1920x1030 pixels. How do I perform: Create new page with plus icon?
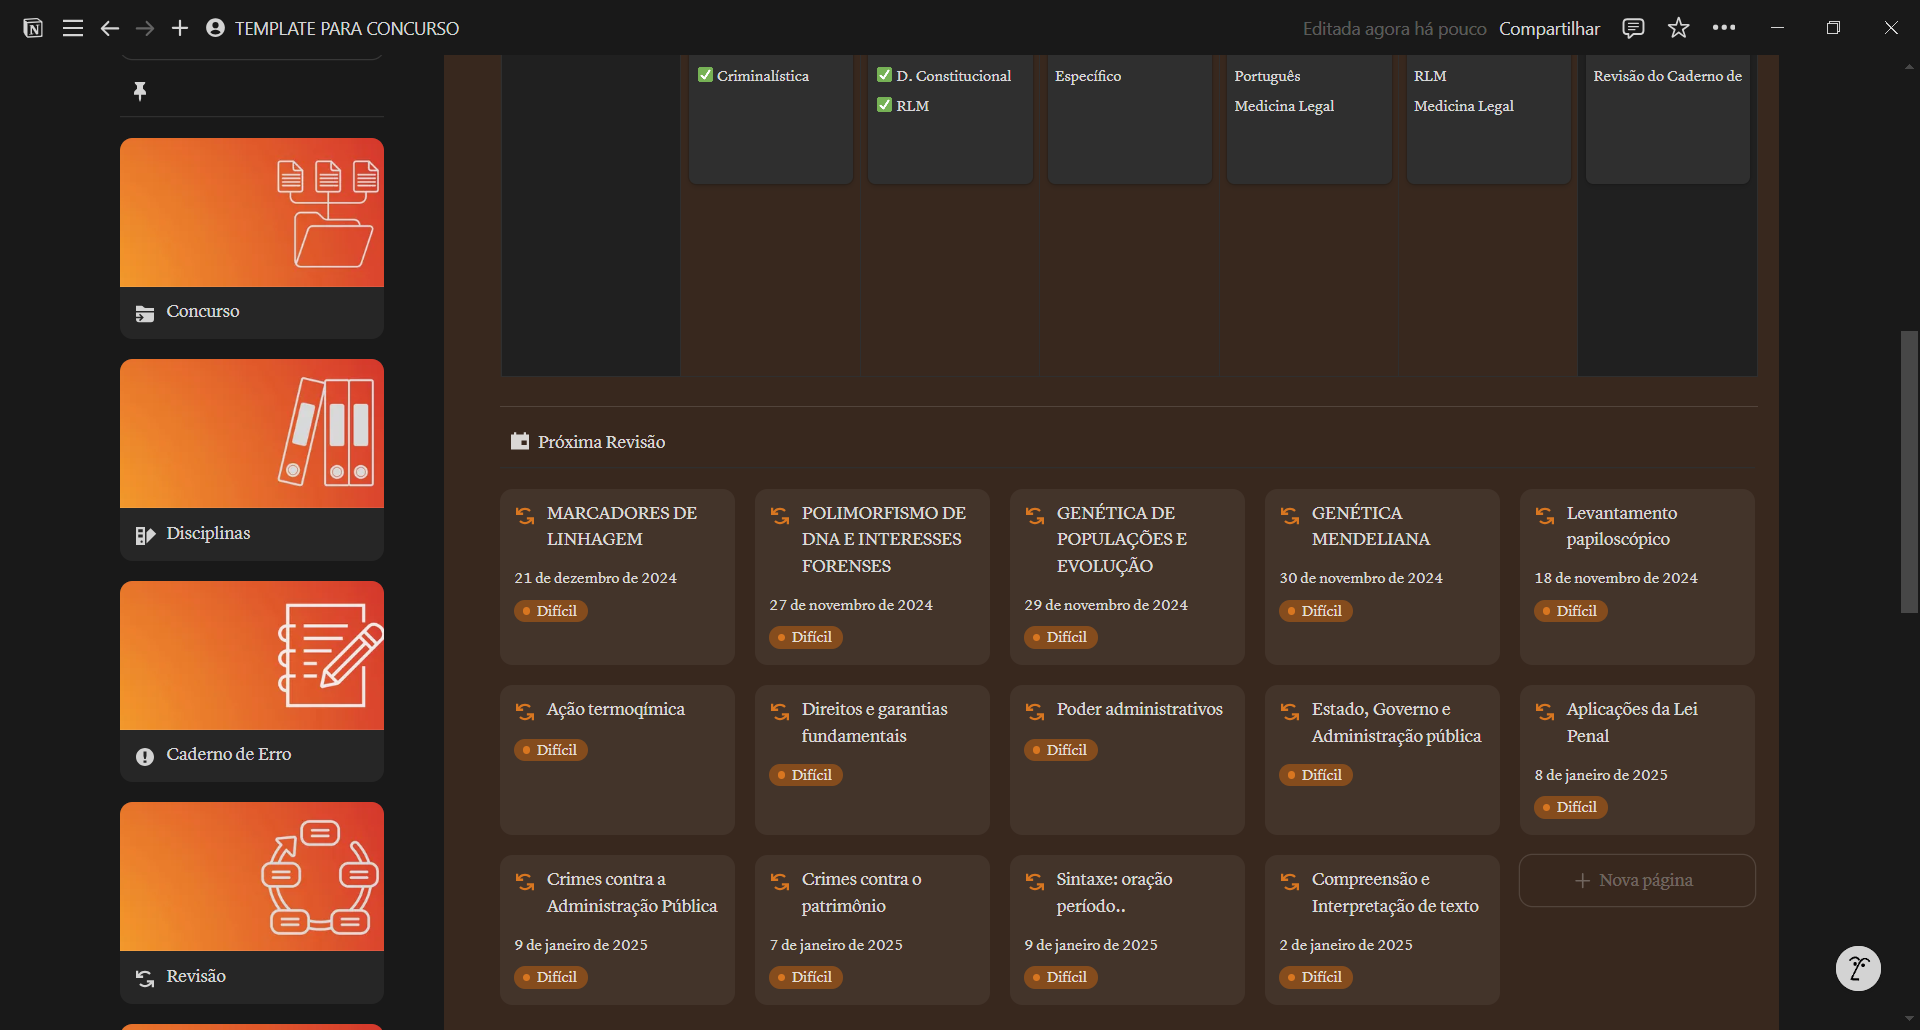click(180, 28)
